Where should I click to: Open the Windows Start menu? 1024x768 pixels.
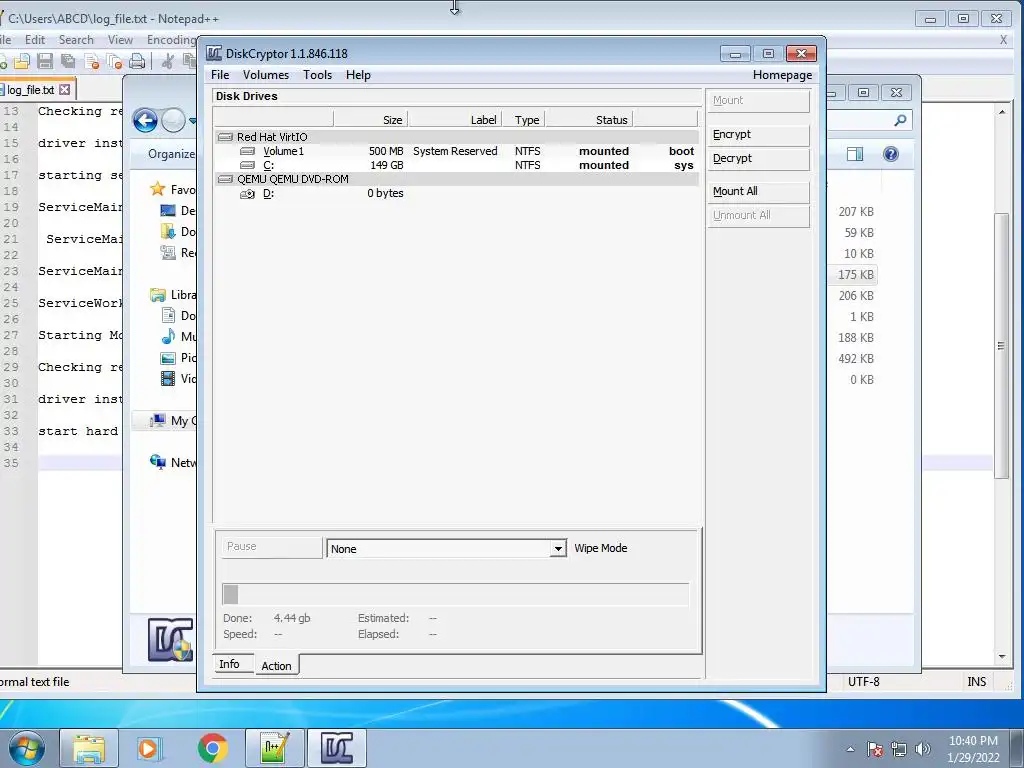click(x=27, y=748)
